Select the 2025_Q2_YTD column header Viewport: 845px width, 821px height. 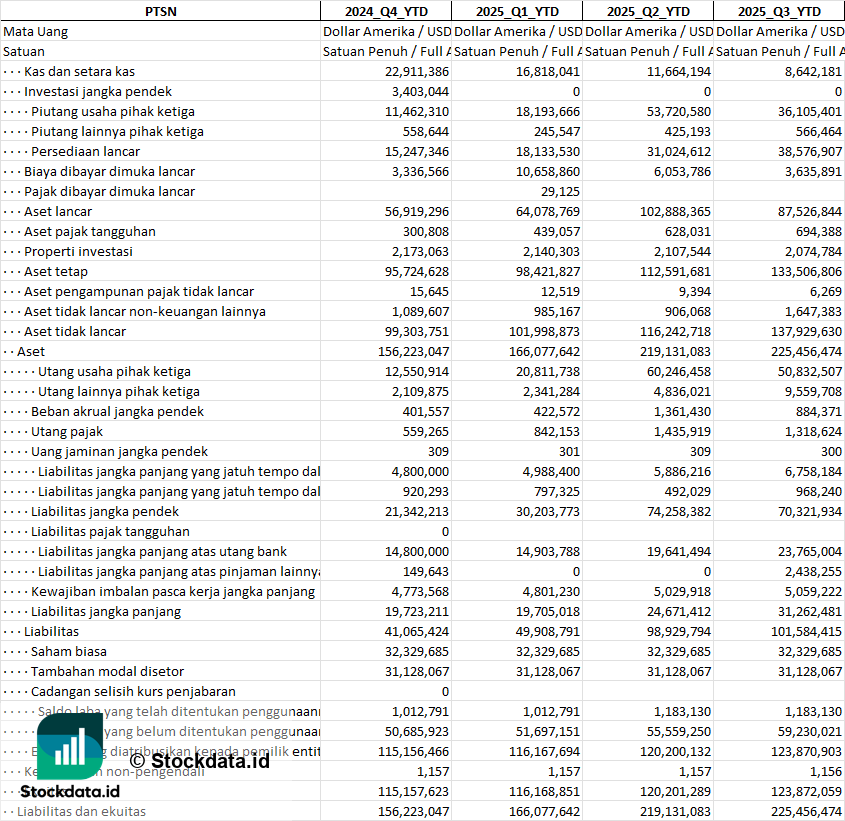coord(648,11)
